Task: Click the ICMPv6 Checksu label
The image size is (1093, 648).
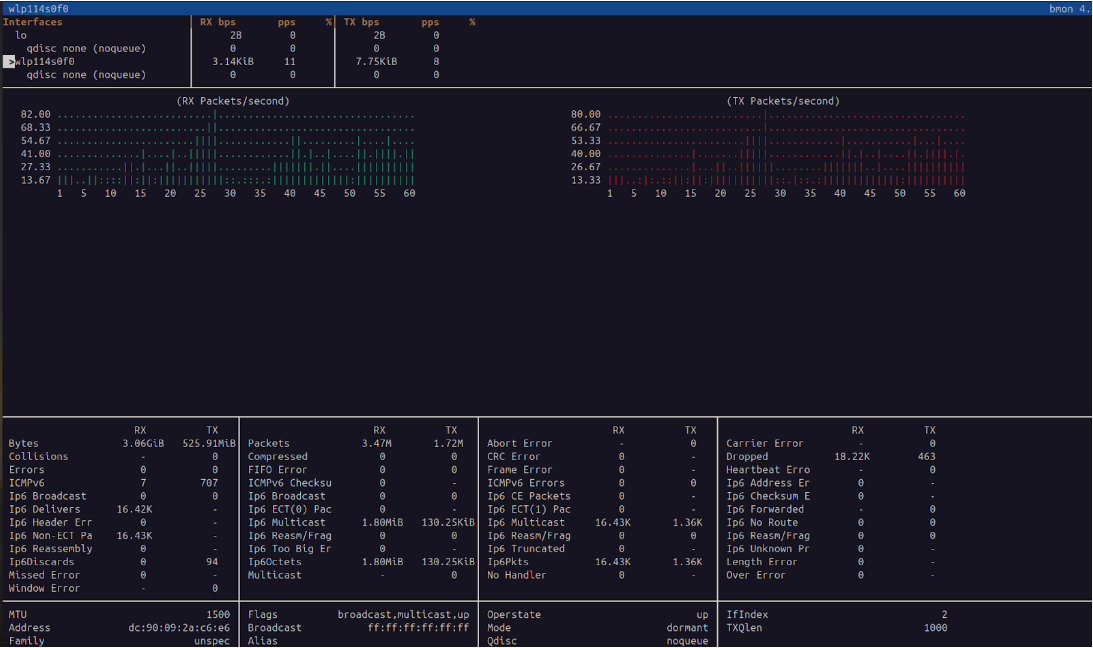Action: tap(290, 484)
